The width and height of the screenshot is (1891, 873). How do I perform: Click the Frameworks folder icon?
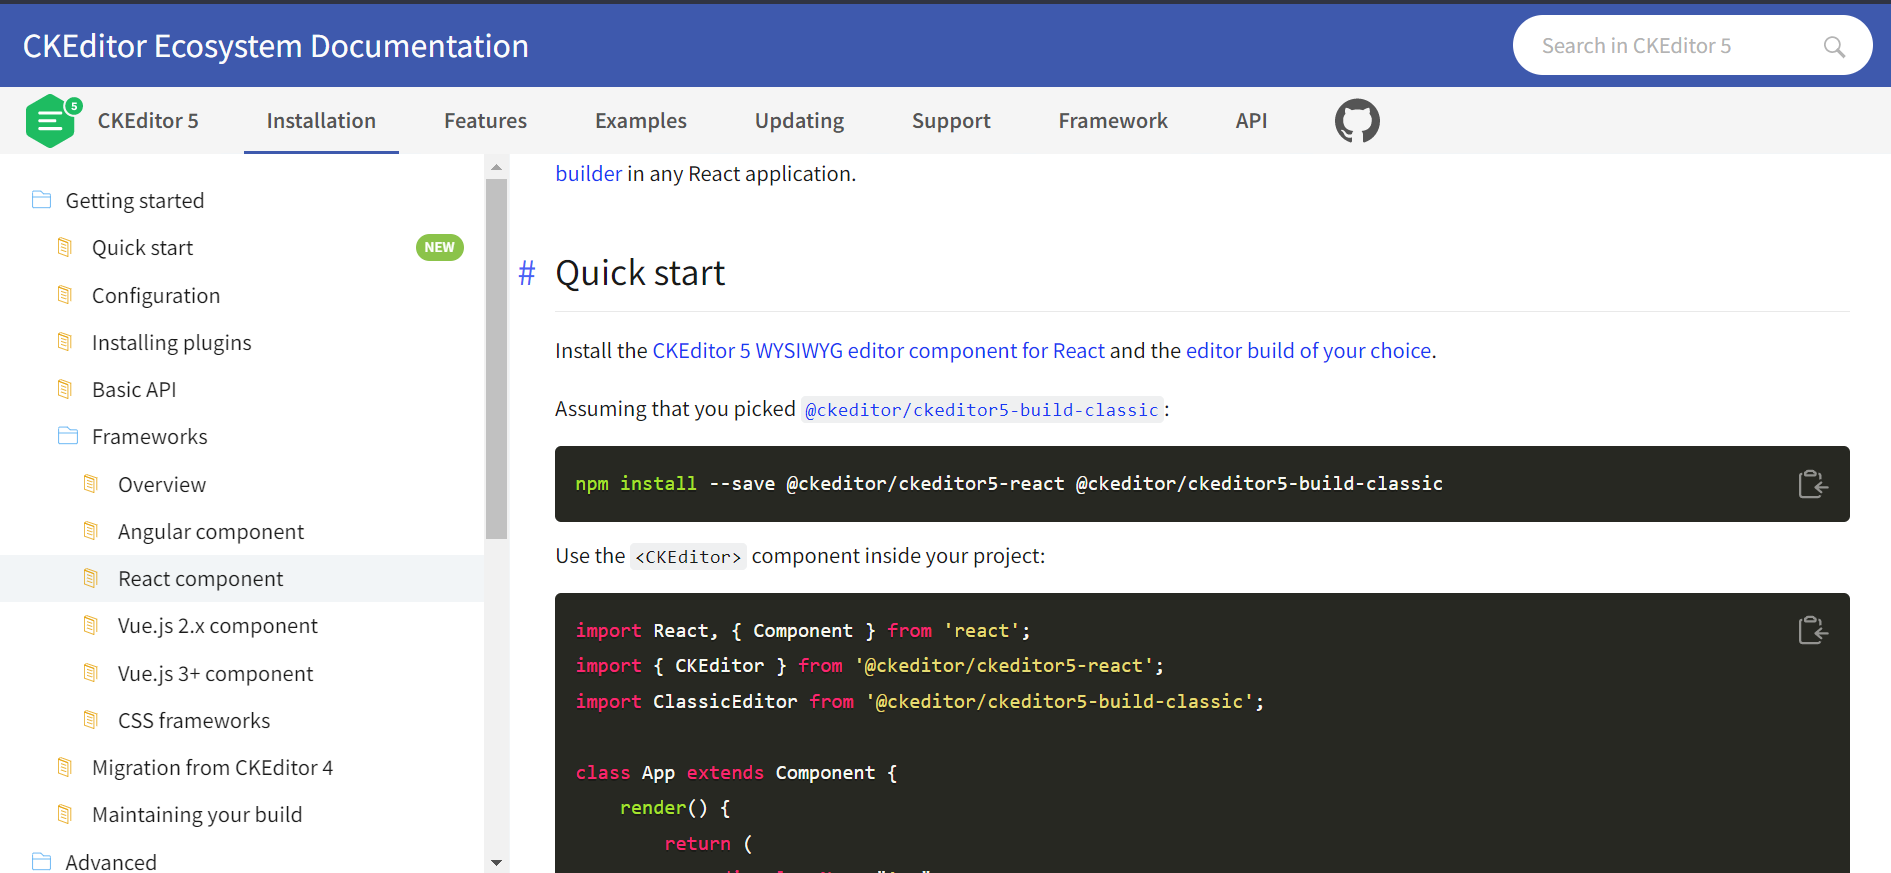[x=68, y=436]
